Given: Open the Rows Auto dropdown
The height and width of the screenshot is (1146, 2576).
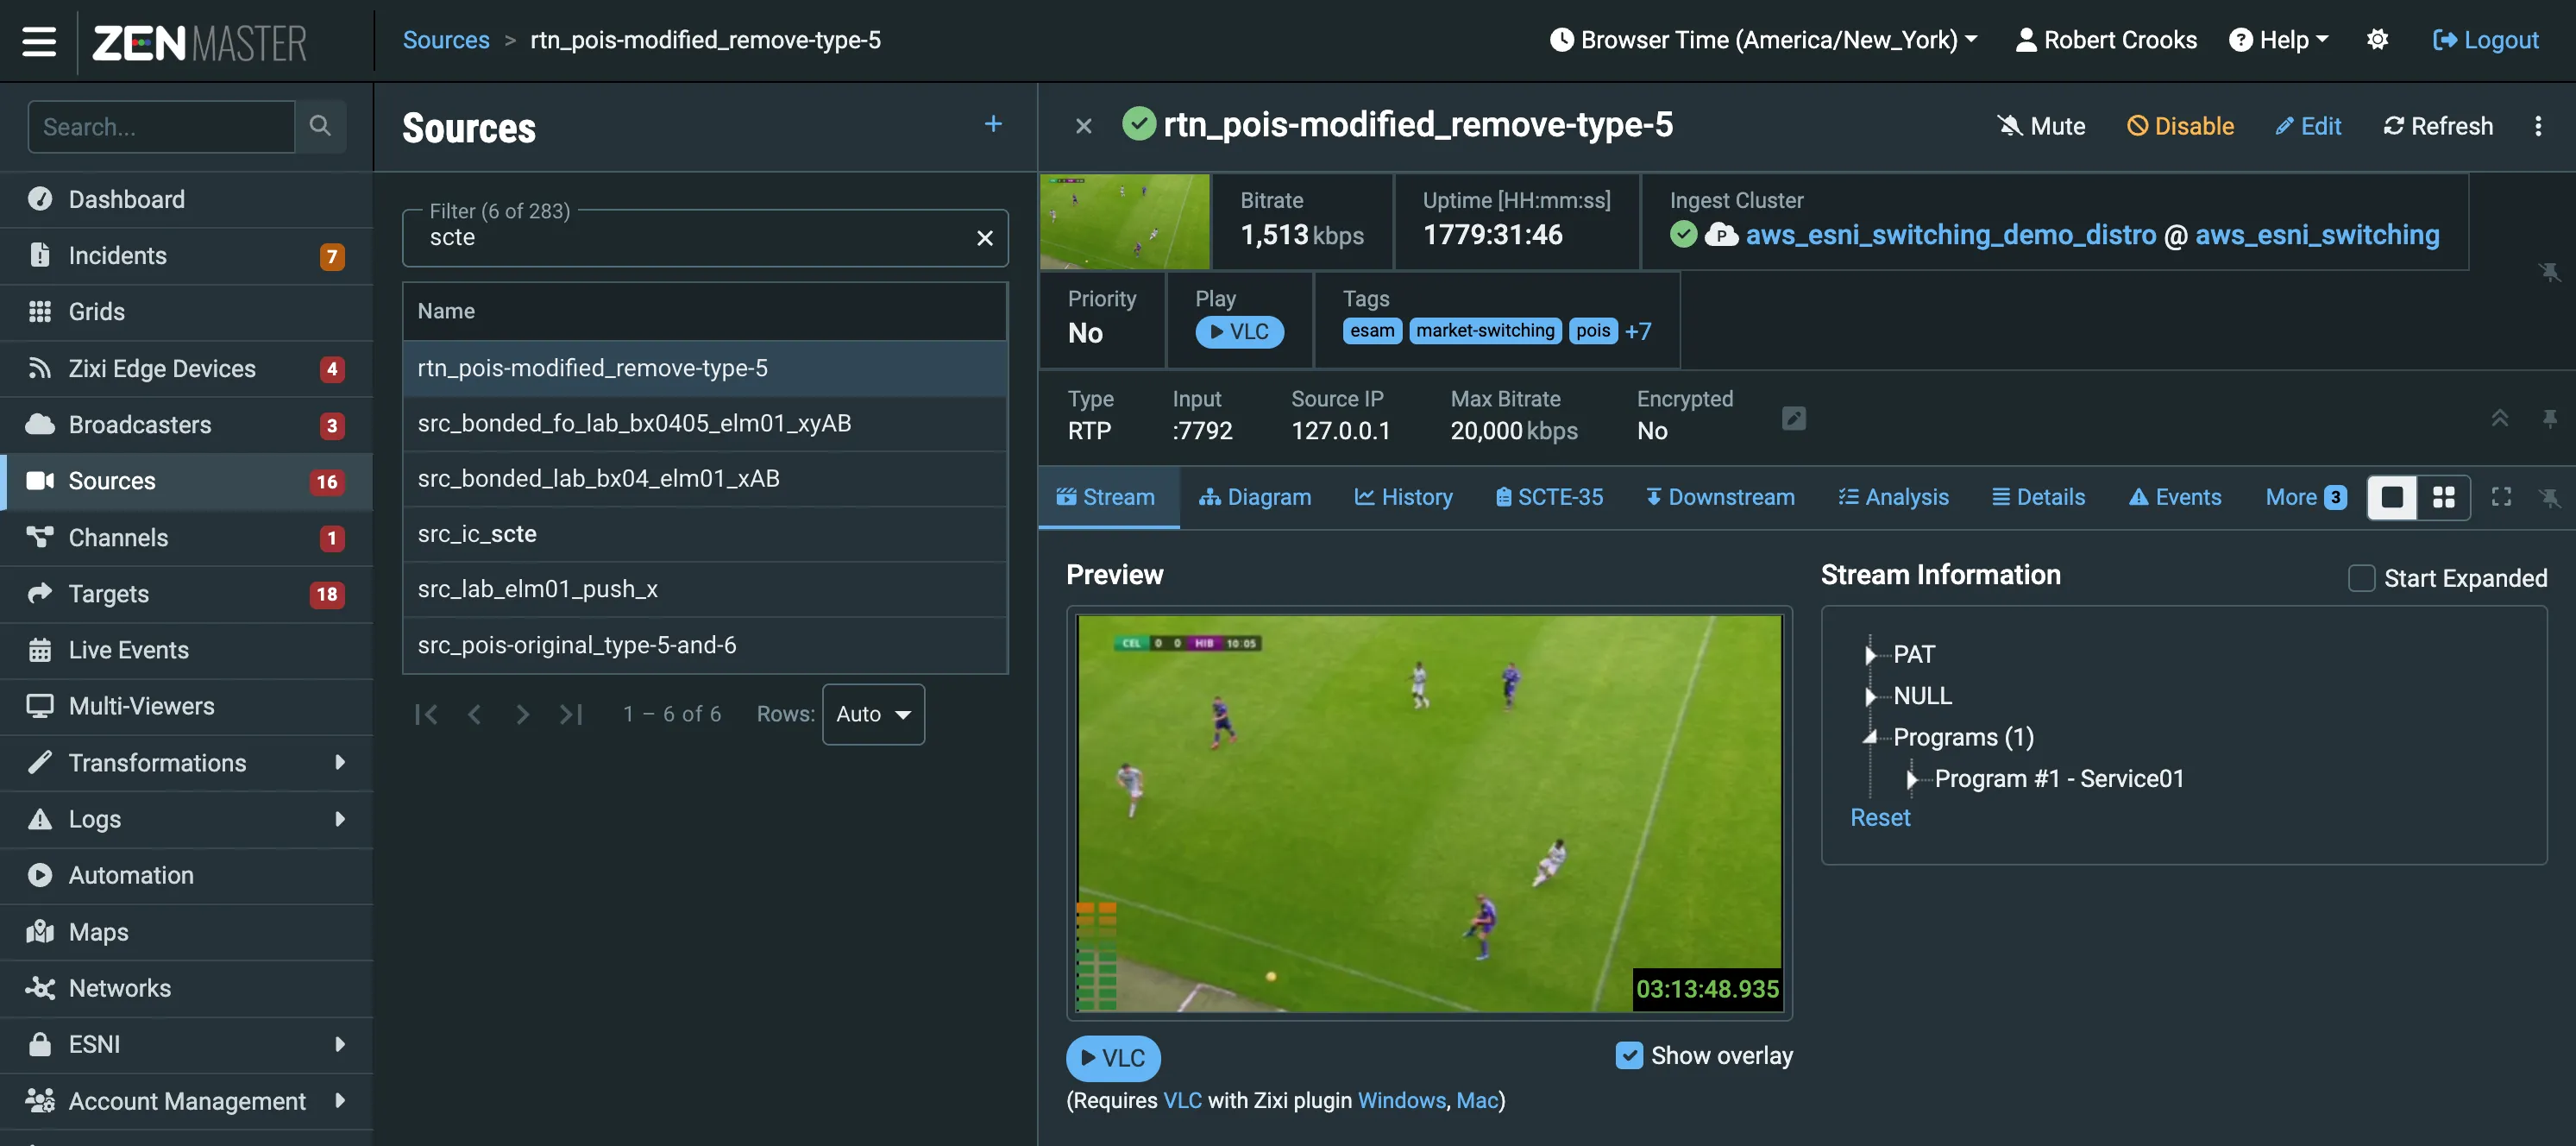Looking at the screenshot, I should [873, 714].
